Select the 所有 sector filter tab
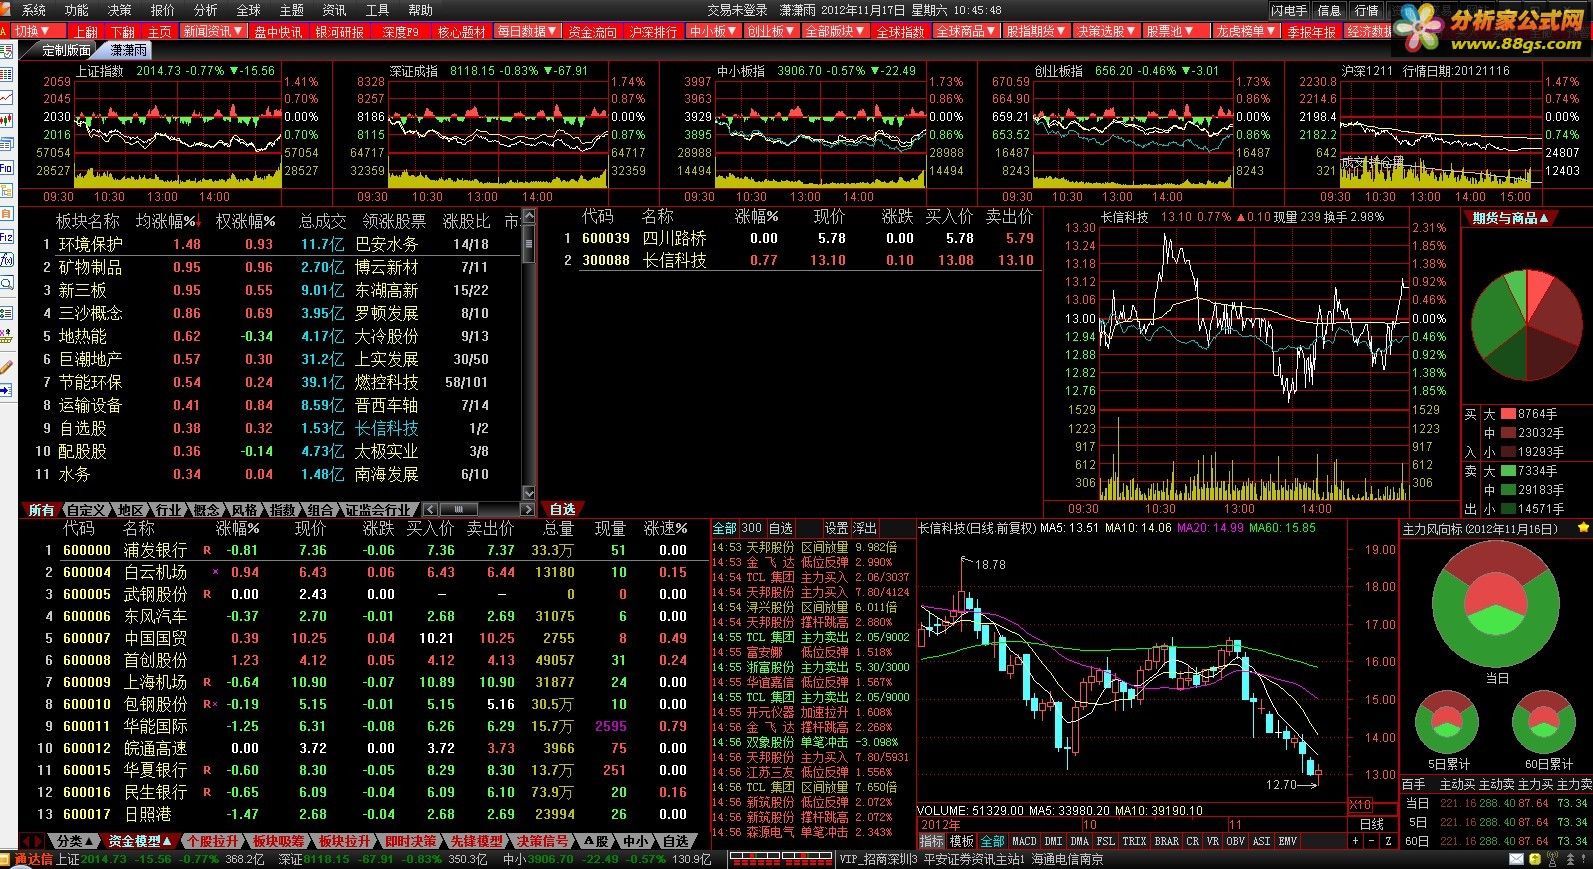 tap(41, 510)
